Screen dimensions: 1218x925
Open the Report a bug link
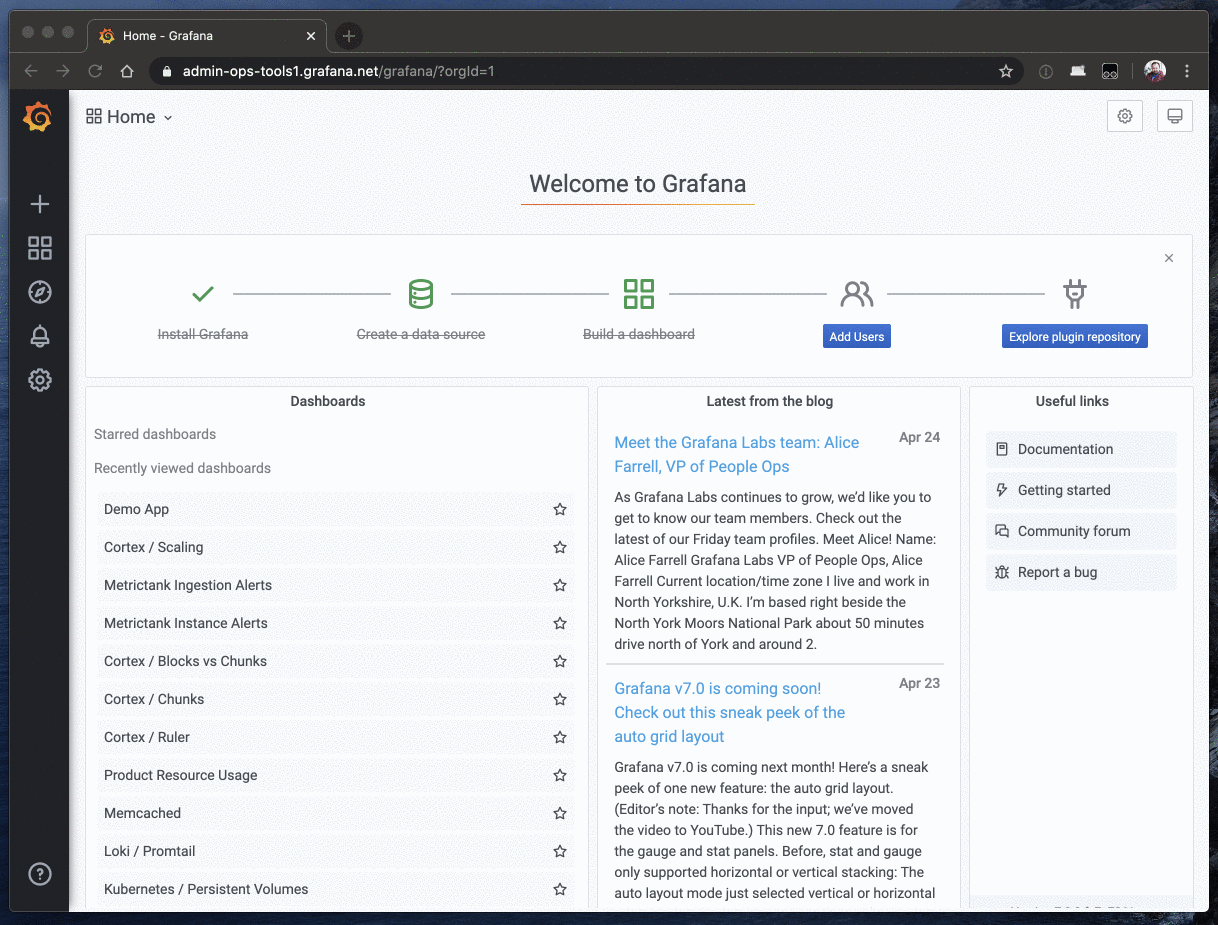(1081, 572)
